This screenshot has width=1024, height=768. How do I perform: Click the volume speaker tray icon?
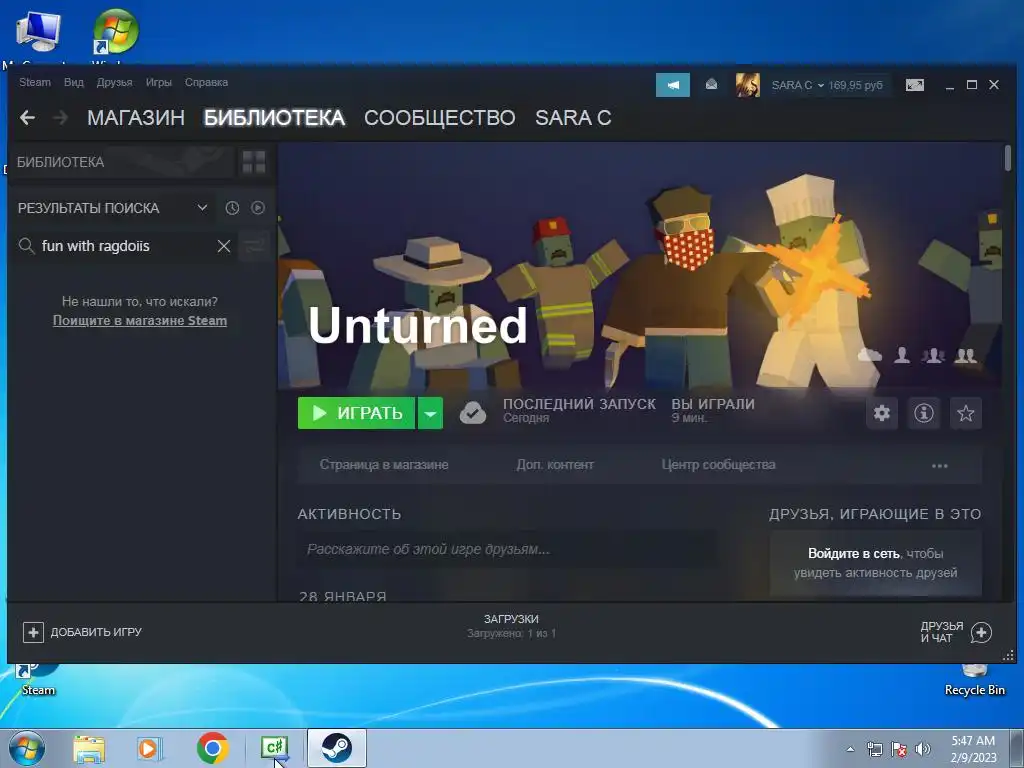923,749
